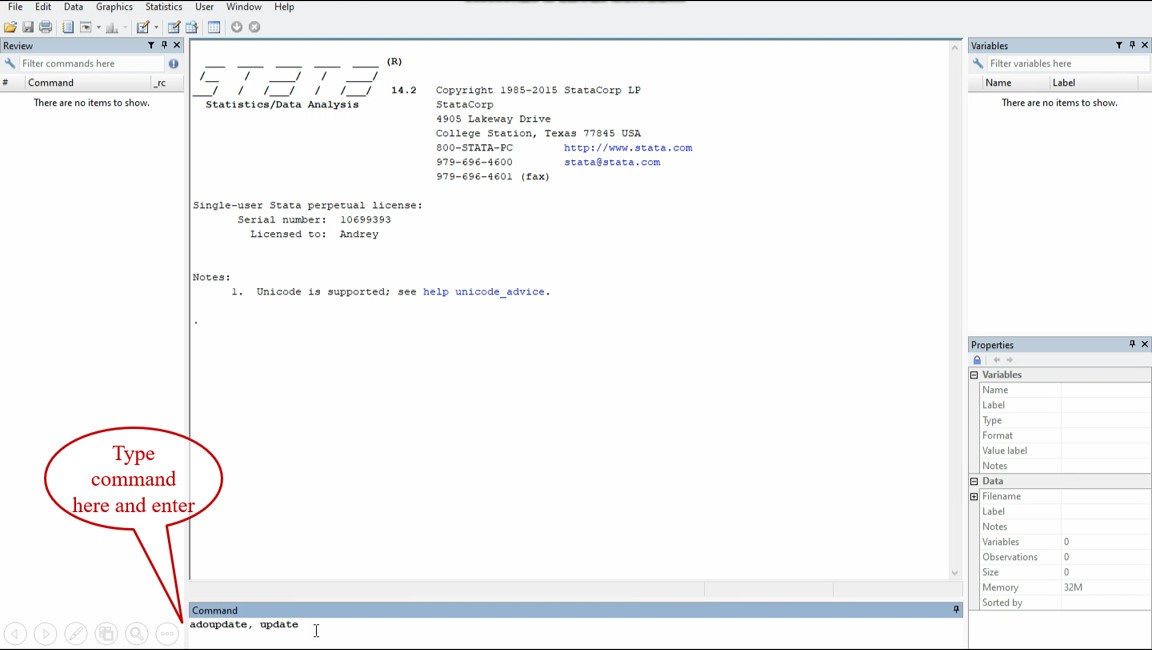Click the Properties next arrow
The image size is (1152, 650).
pyautogui.click(x=1009, y=360)
